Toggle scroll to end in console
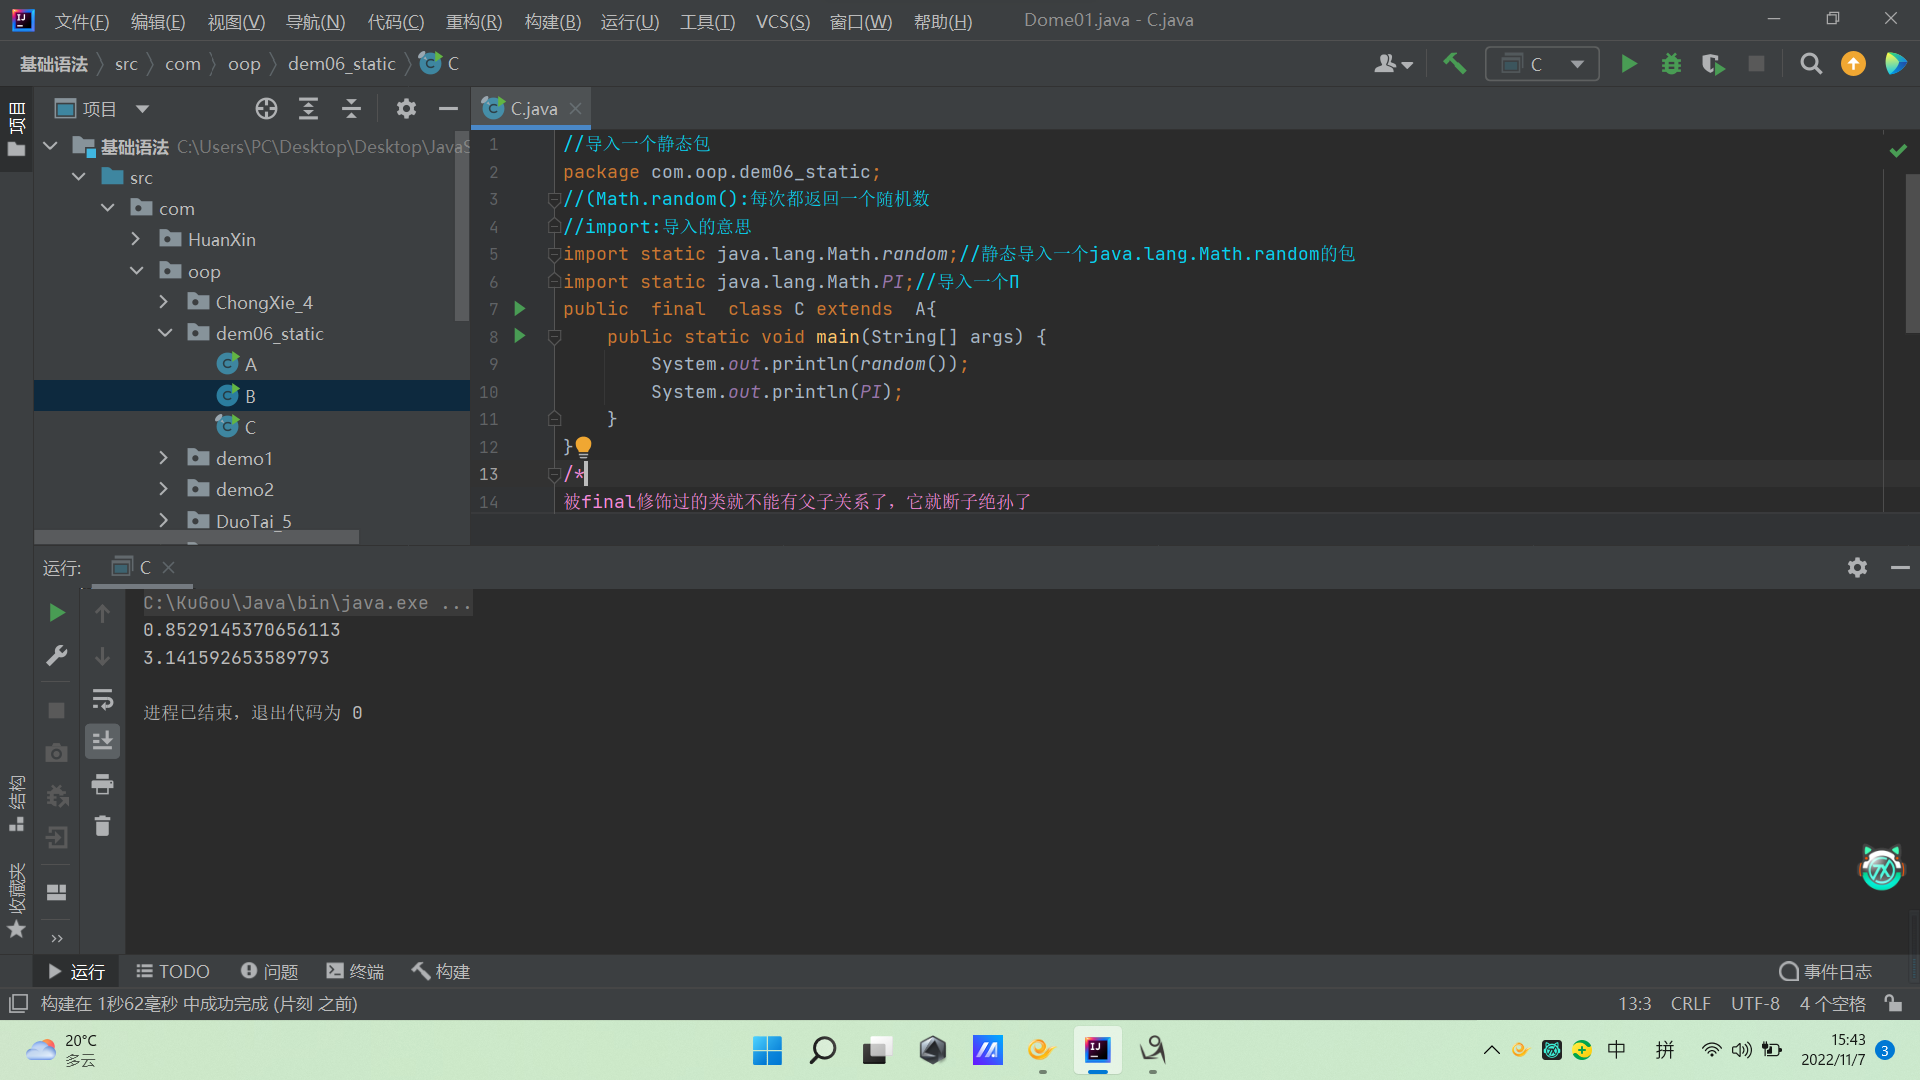The height and width of the screenshot is (1080, 1920). (x=102, y=741)
